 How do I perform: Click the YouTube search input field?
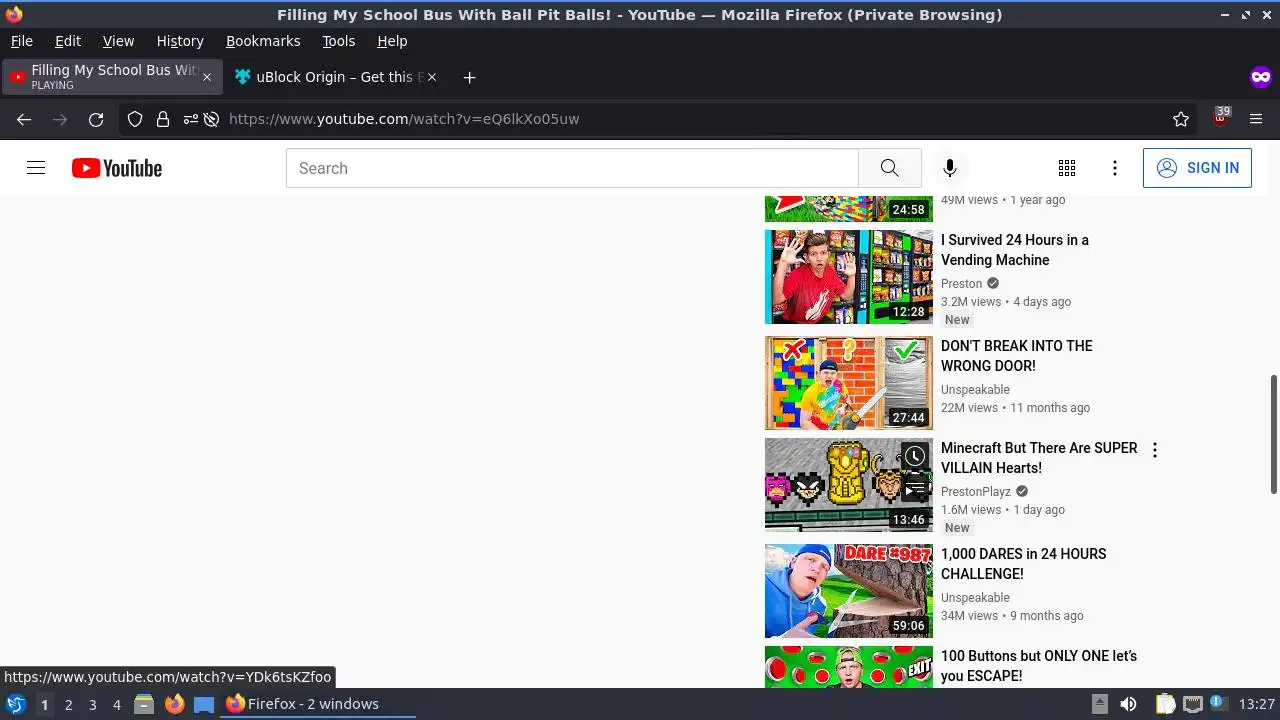[x=572, y=168]
